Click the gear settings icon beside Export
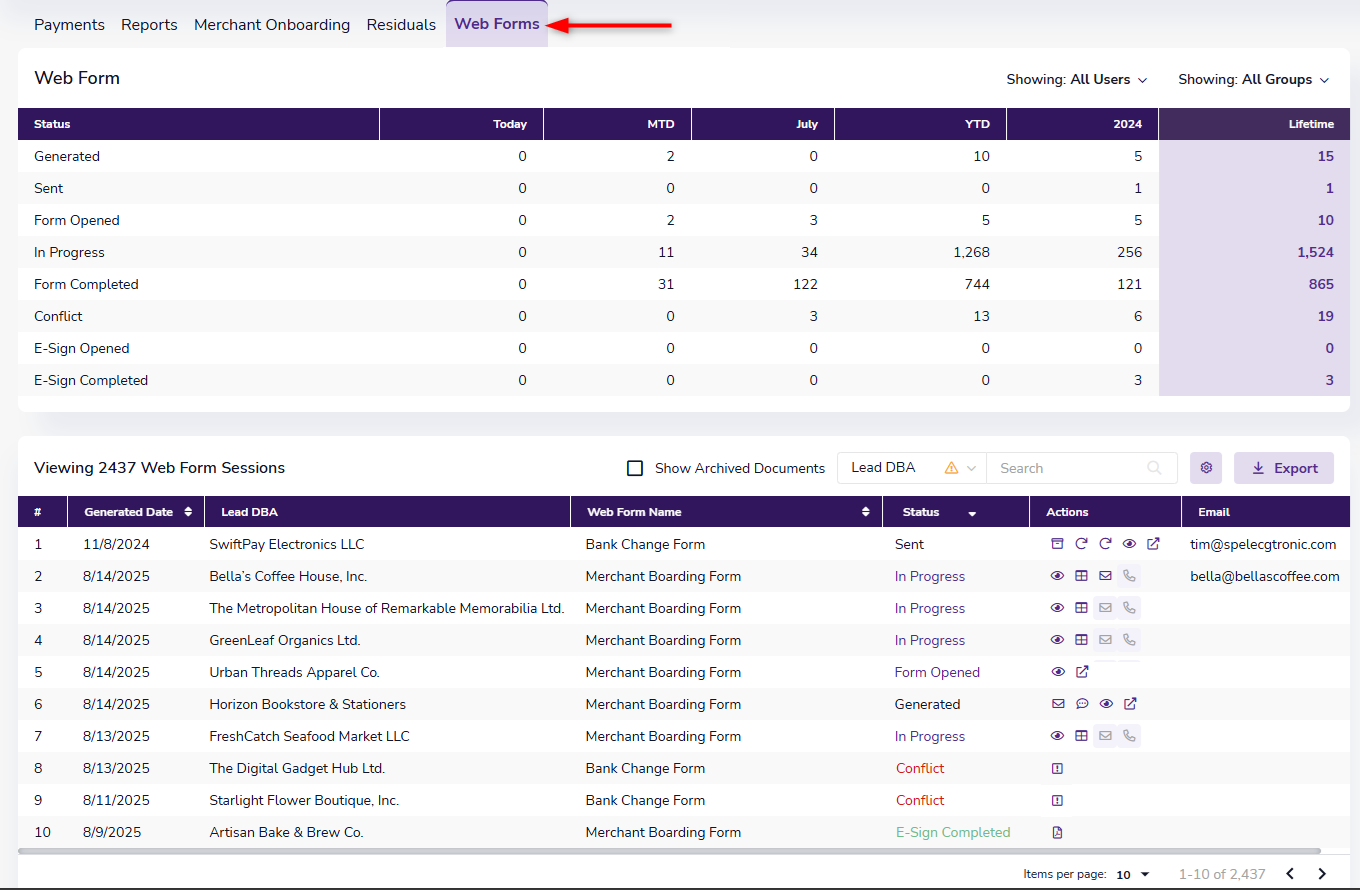Viewport: 1360px width, 890px height. [x=1206, y=468]
